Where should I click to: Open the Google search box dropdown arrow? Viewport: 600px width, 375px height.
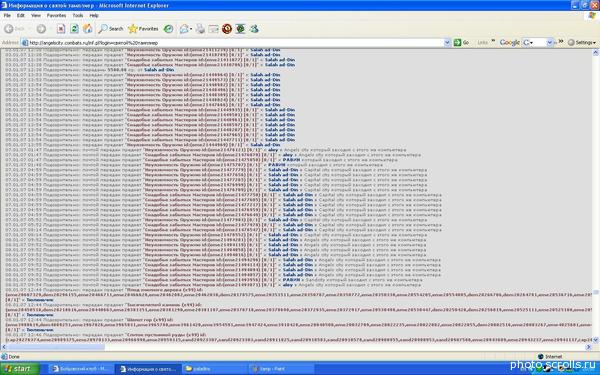[x=550, y=42]
